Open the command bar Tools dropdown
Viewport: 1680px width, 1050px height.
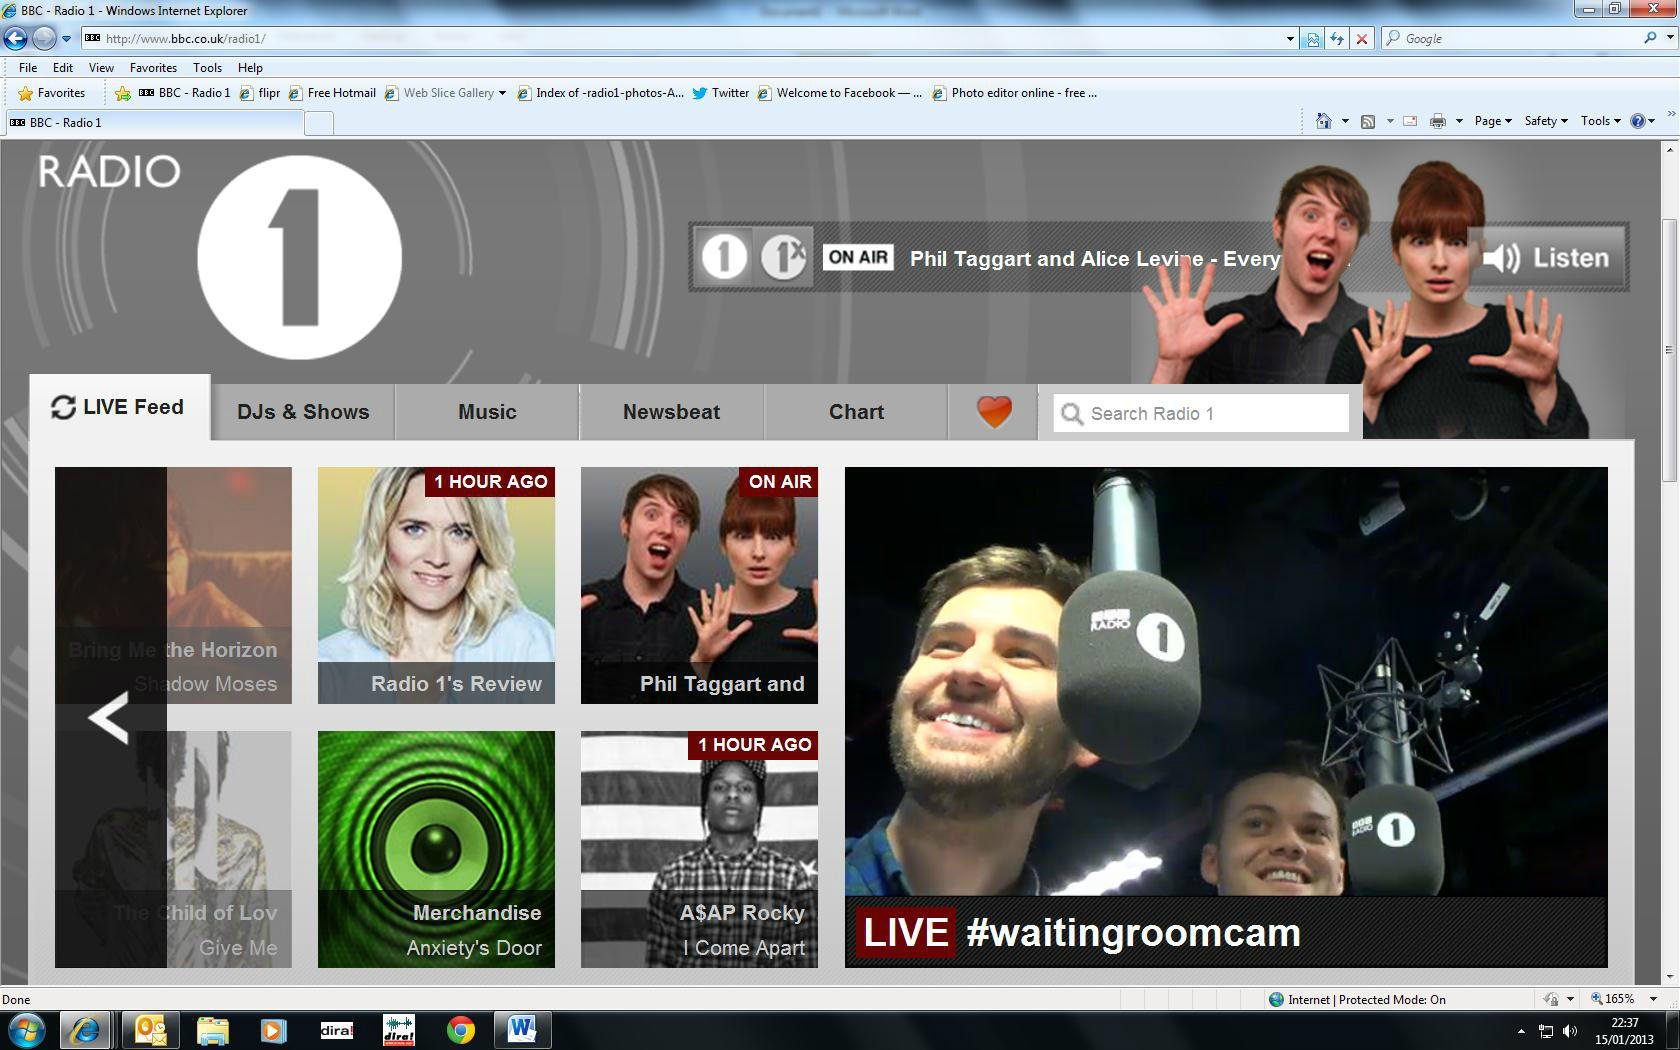coord(1600,121)
